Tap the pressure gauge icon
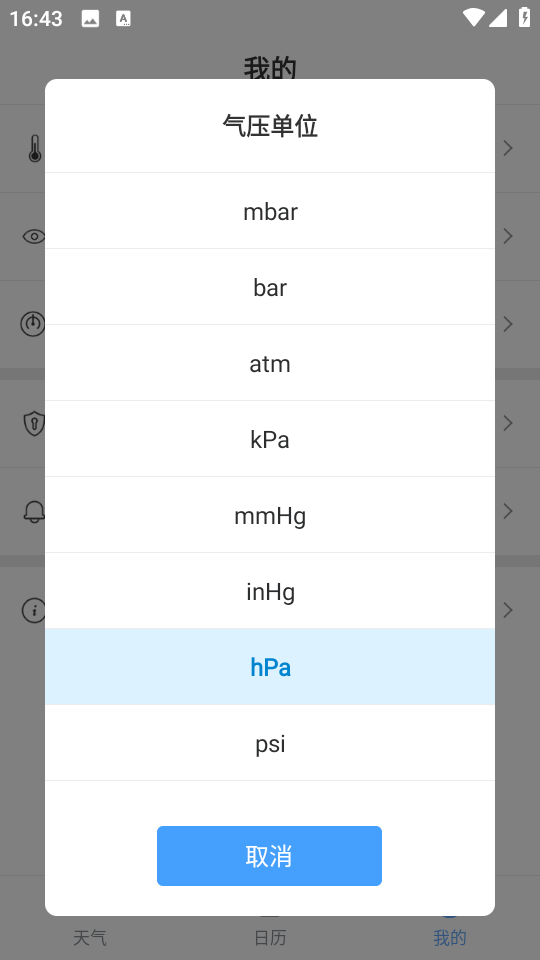 click(33, 324)
